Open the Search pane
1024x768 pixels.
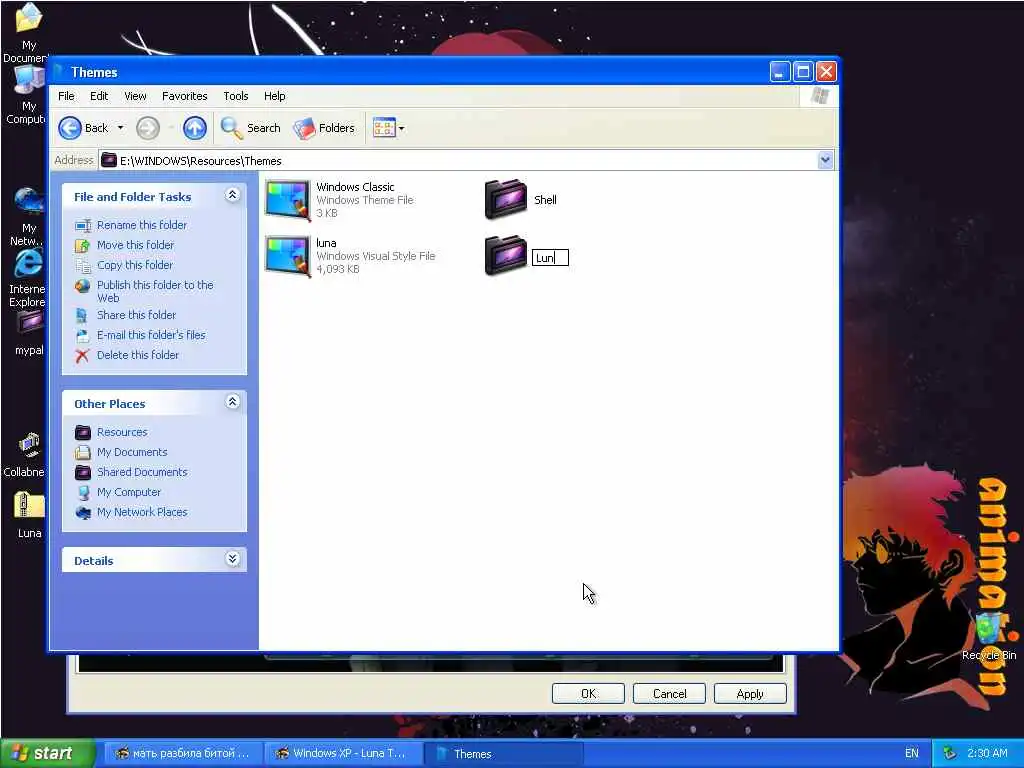251,128
